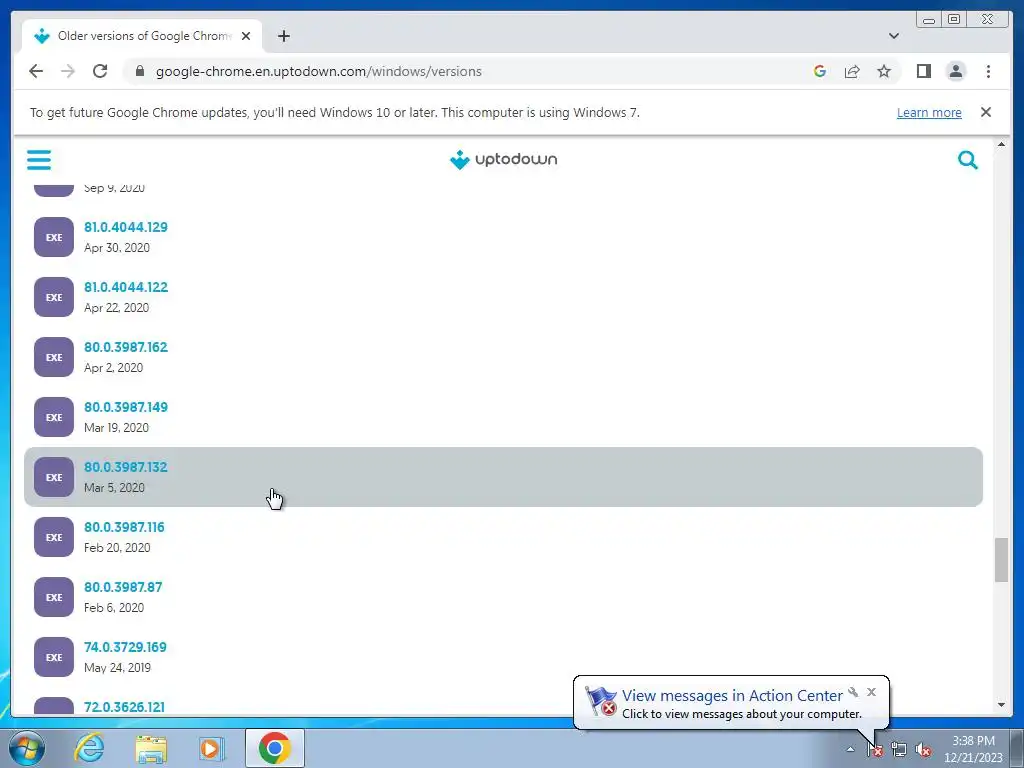The width and height of the screenshot is (1024, 768).
Task: Reload the current page
Action: [100, 71]
